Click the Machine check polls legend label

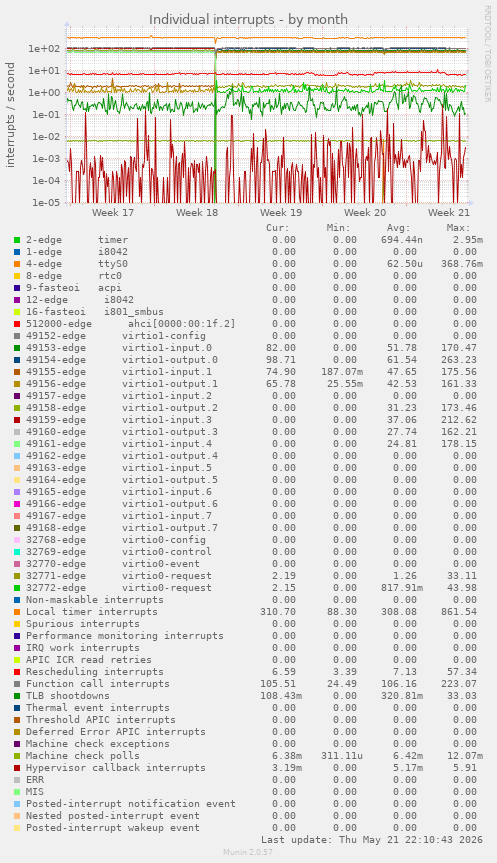point(83,756)
